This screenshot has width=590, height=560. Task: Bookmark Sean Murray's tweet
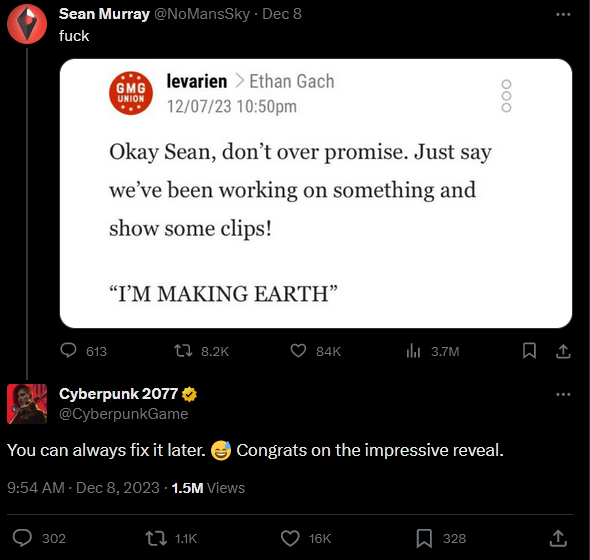(529, 351)
